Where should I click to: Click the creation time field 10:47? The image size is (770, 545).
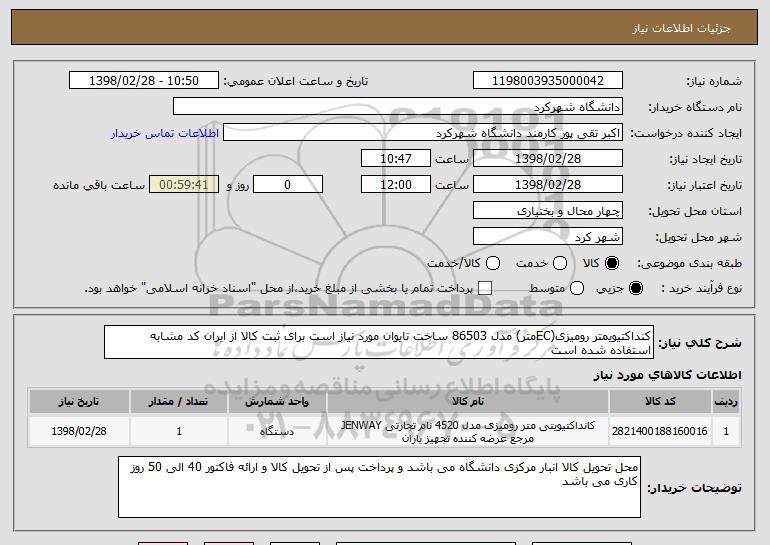point(396,159)
